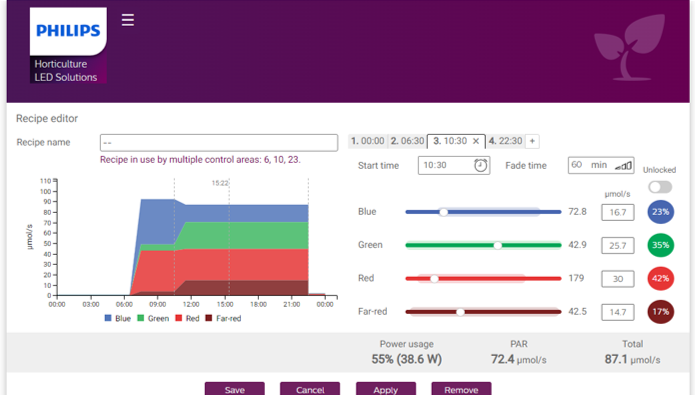Click the Cancel button
The image size is (695, 395).
pyautogui.click(x=310, y=389)
